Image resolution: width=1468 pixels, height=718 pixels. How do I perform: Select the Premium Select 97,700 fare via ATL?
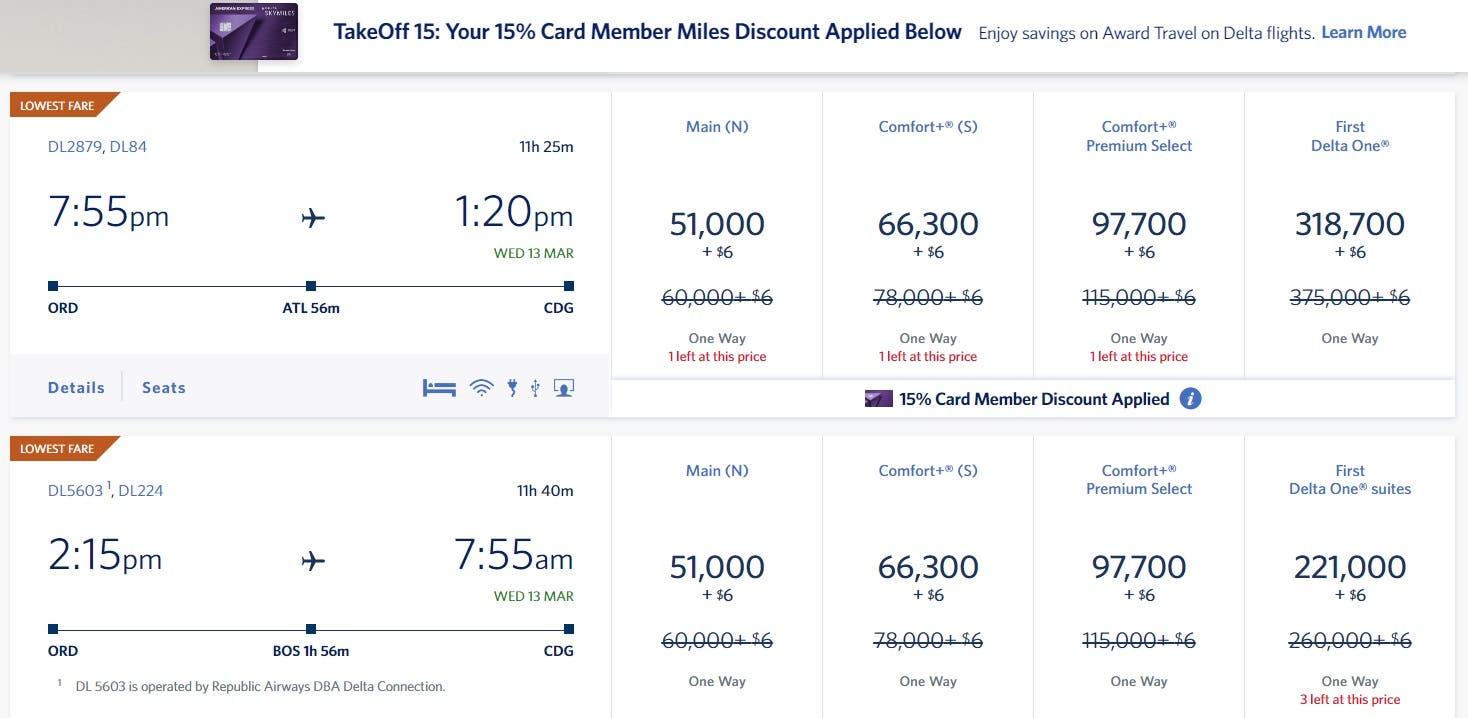pyautogui.click(x=1139, y=224)
